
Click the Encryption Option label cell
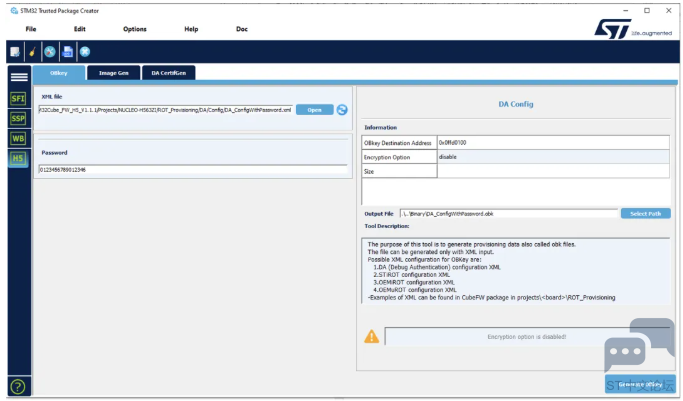pyautogui.click(x=399, y=157)
